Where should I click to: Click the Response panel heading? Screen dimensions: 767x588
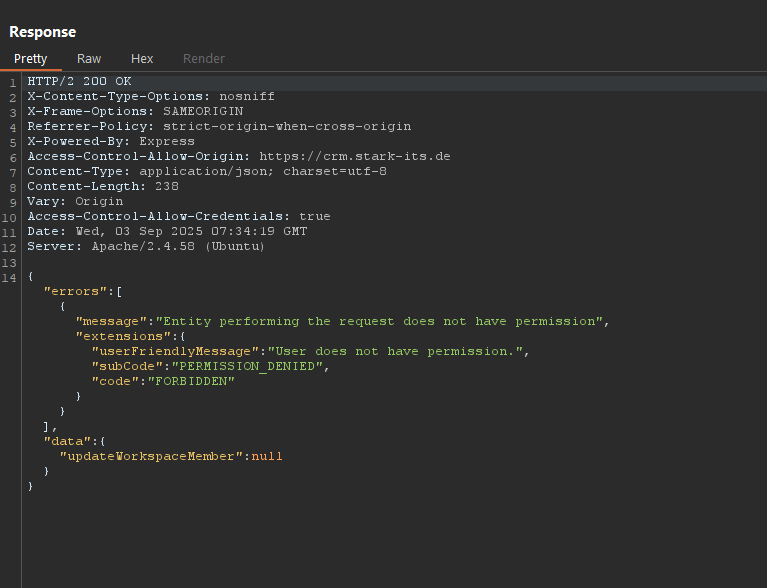43,32
